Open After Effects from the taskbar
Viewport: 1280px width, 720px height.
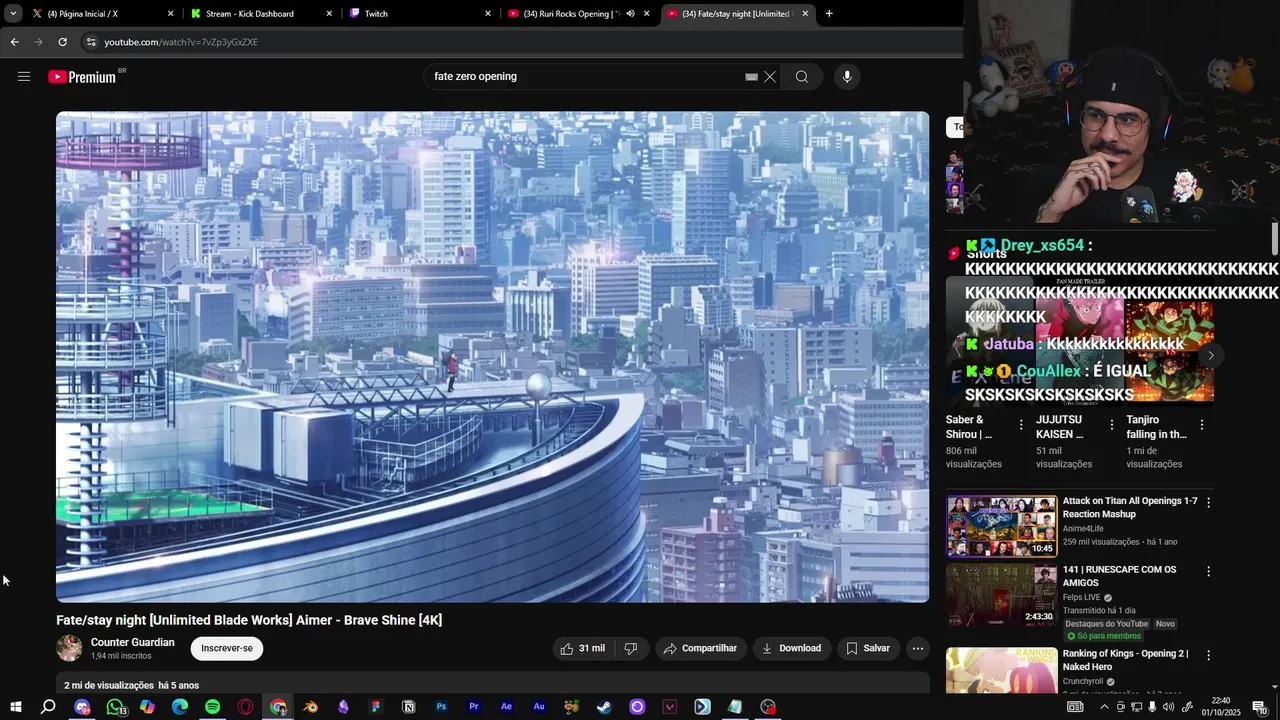pyautogui.click(x=506, y=707)
